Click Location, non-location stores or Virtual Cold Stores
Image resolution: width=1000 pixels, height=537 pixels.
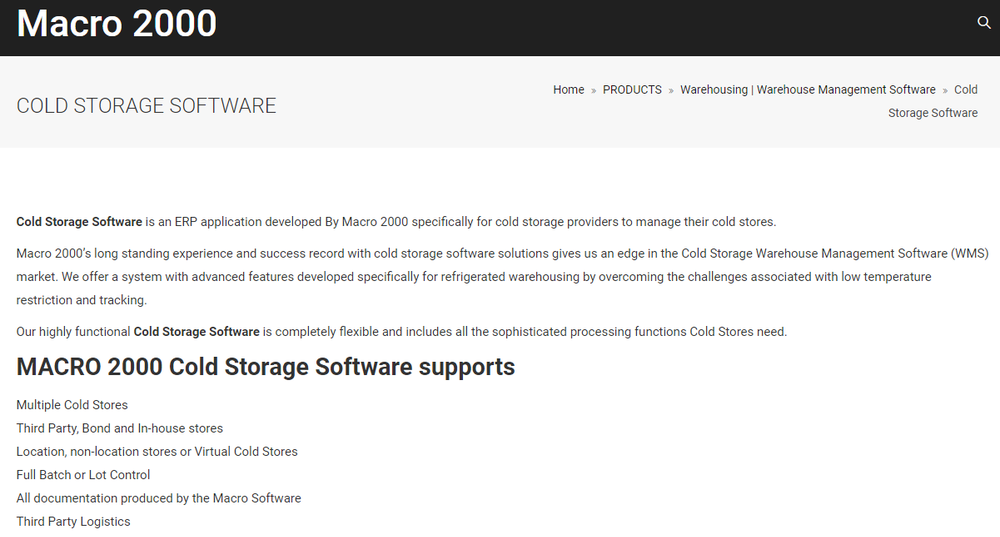157,452
